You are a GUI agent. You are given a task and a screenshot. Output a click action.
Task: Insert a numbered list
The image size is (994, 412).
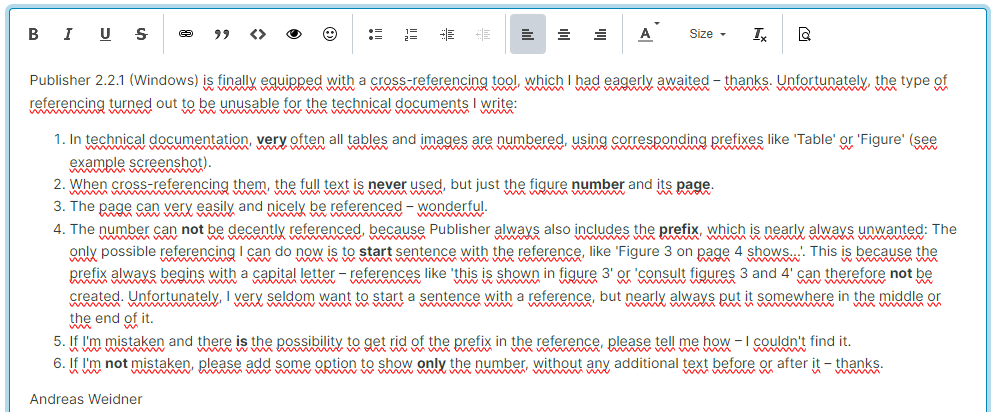point(411,34)
